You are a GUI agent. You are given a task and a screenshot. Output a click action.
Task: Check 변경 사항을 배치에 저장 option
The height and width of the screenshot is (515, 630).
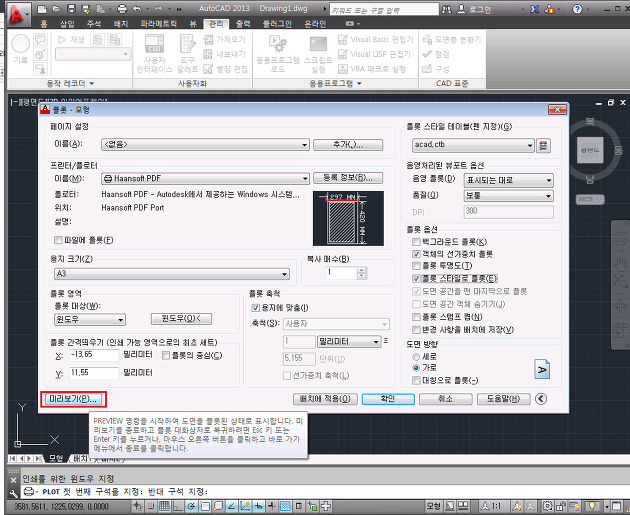pos(416,330)
